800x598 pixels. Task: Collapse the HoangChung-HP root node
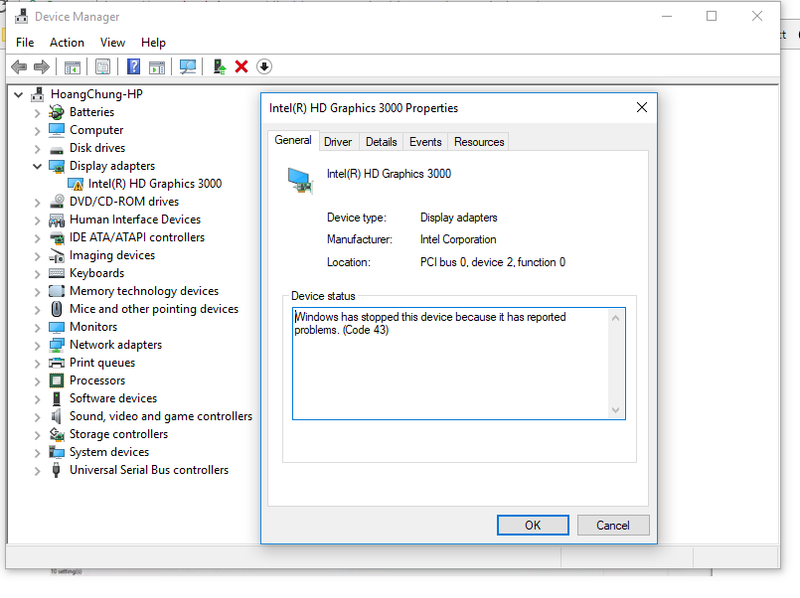pos(19,94)
